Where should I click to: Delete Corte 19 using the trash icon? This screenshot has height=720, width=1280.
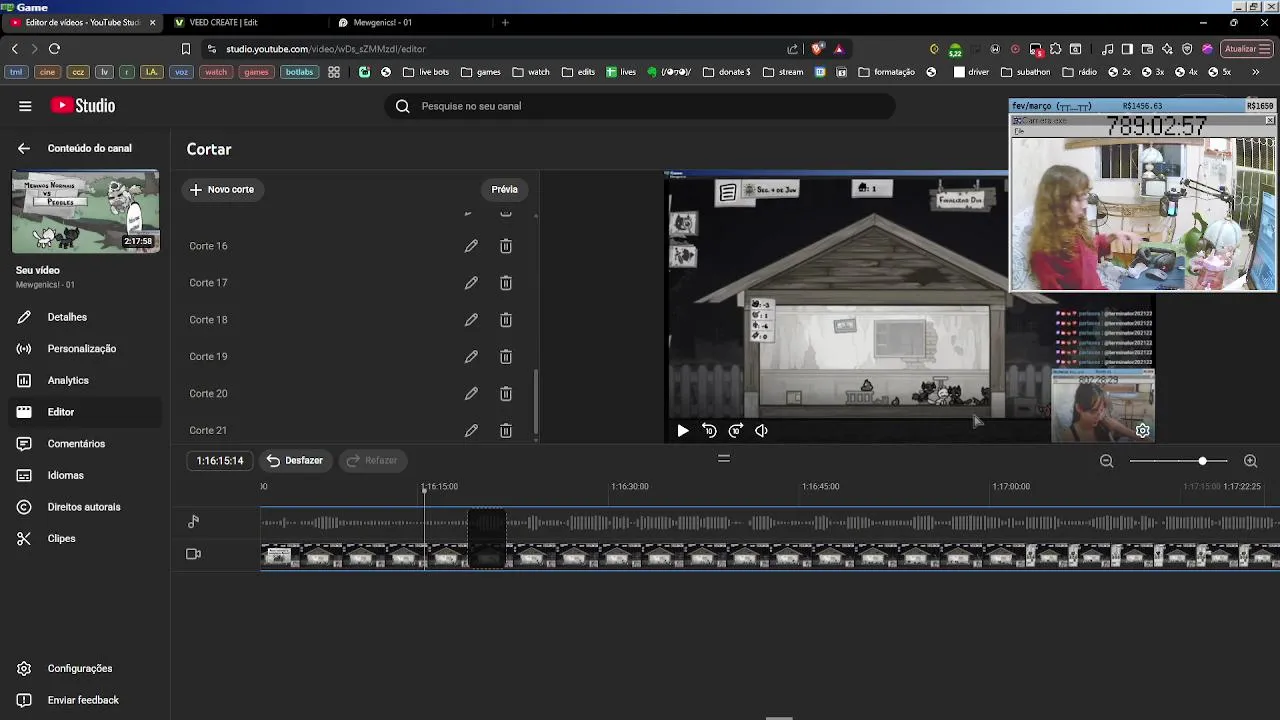point(506,357)
